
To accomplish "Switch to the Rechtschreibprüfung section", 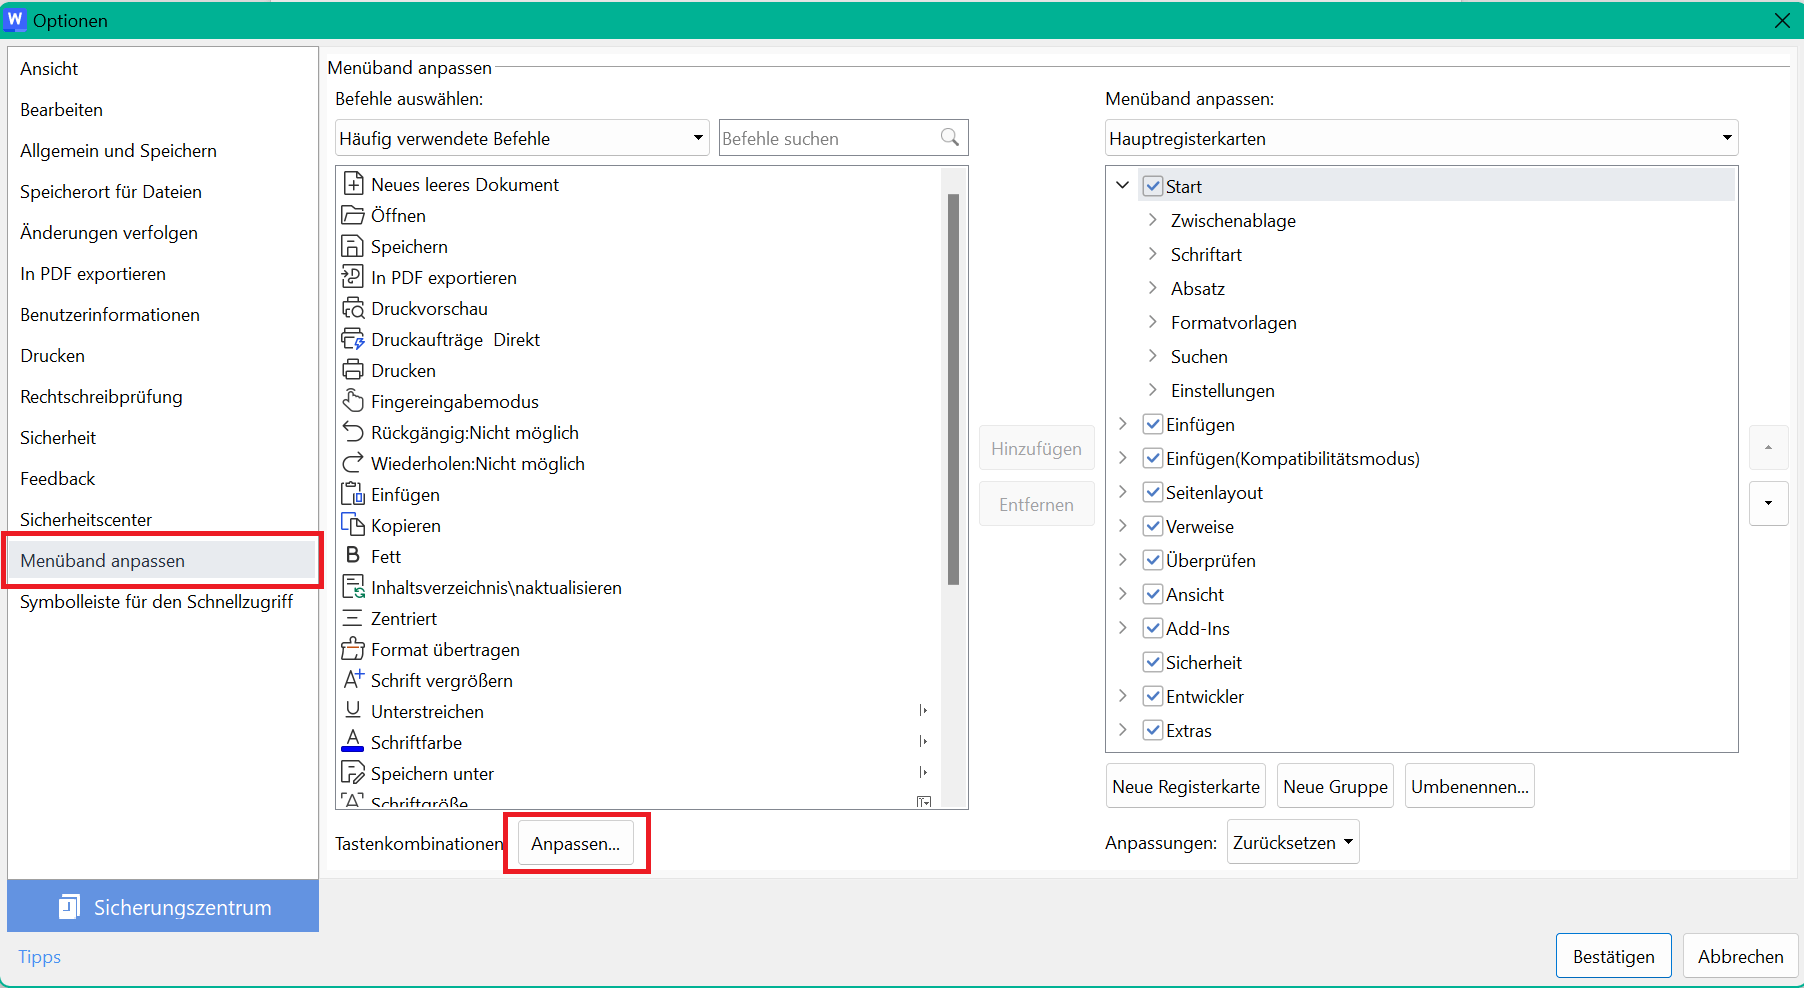I will pyautogui.click(x=101, y=397).
